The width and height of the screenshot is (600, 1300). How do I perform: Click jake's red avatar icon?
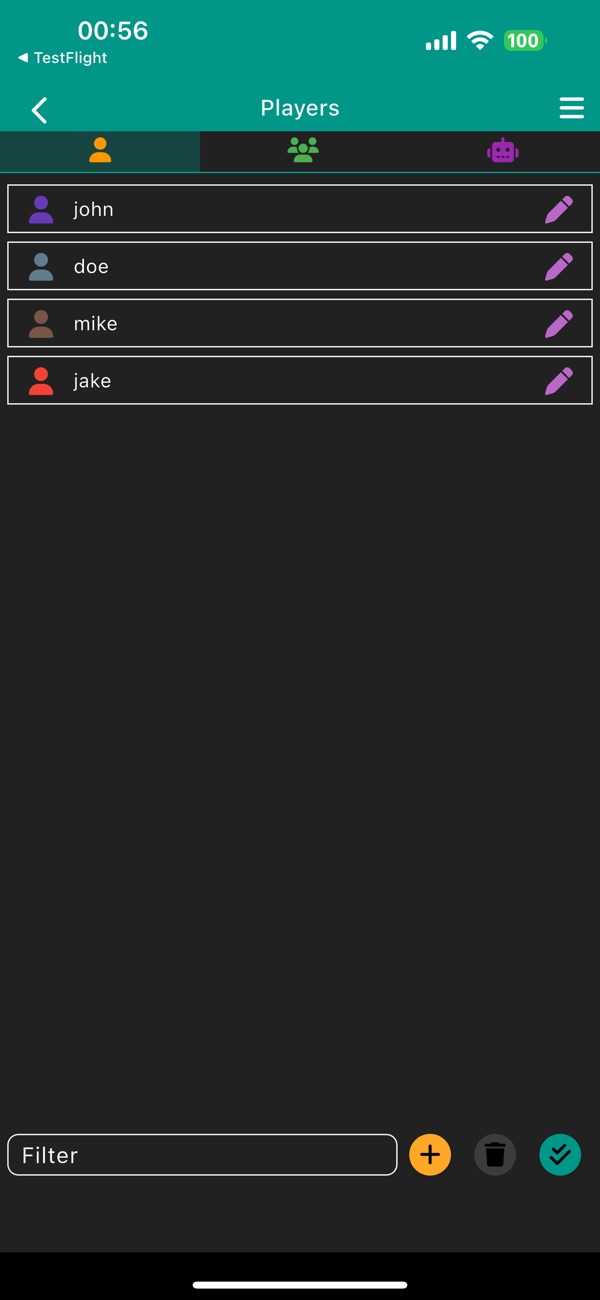41,380
